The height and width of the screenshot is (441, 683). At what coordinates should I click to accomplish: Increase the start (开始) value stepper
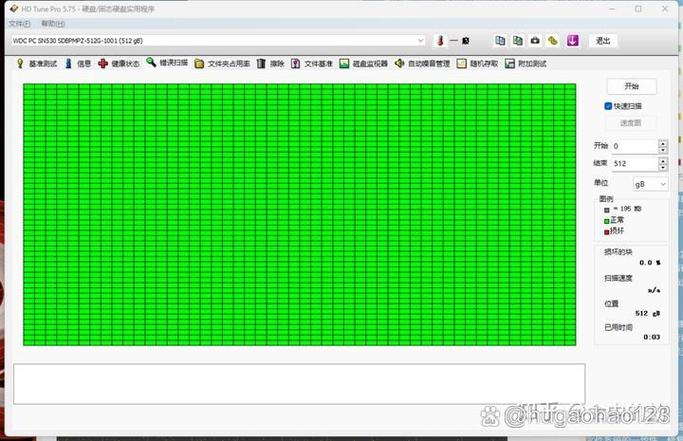click(663, 143)
